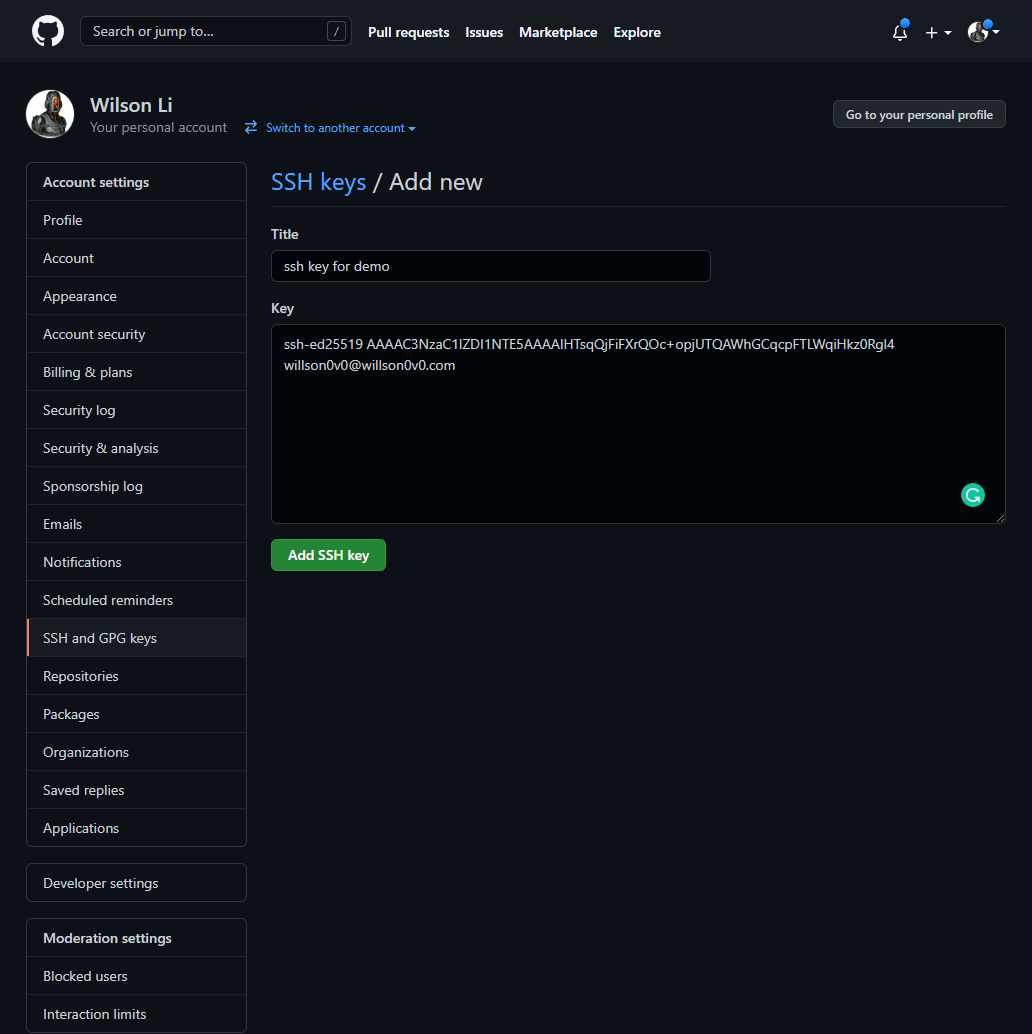
Task: Click the GitHub logo icon
Action: (48, 31)
